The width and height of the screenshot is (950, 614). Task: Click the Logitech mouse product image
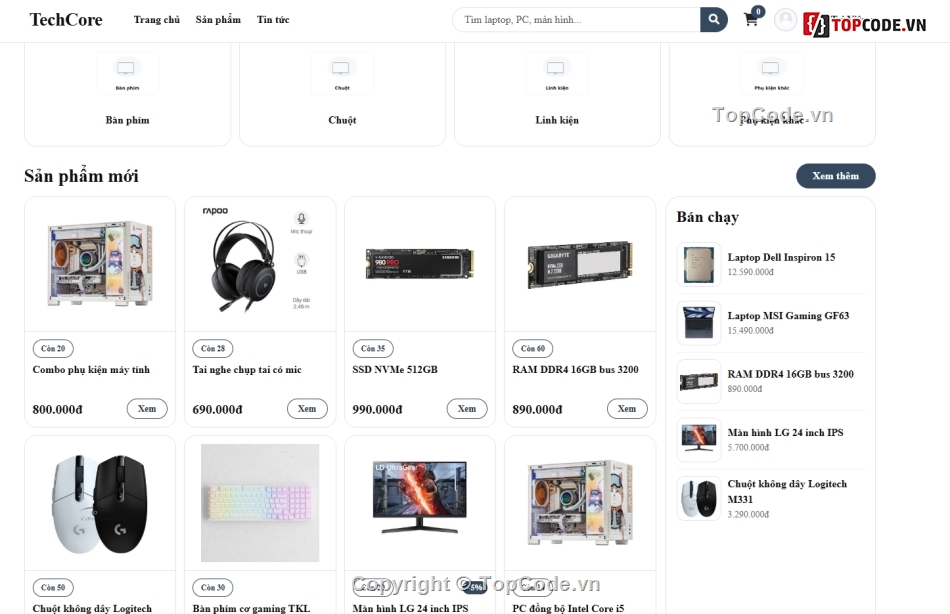pyautogui.click(x=100, y=503)
